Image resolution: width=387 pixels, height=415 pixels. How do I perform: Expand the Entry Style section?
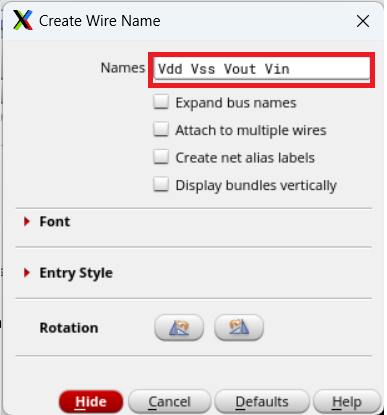tap(27, 273)
